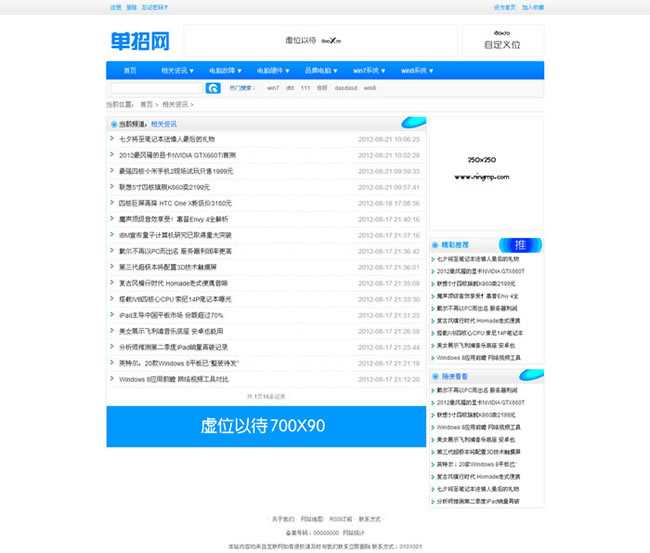The image size is (650, 553).
Task: Click the 精彩推荐 panel header icon
Action: pos(435,244)
